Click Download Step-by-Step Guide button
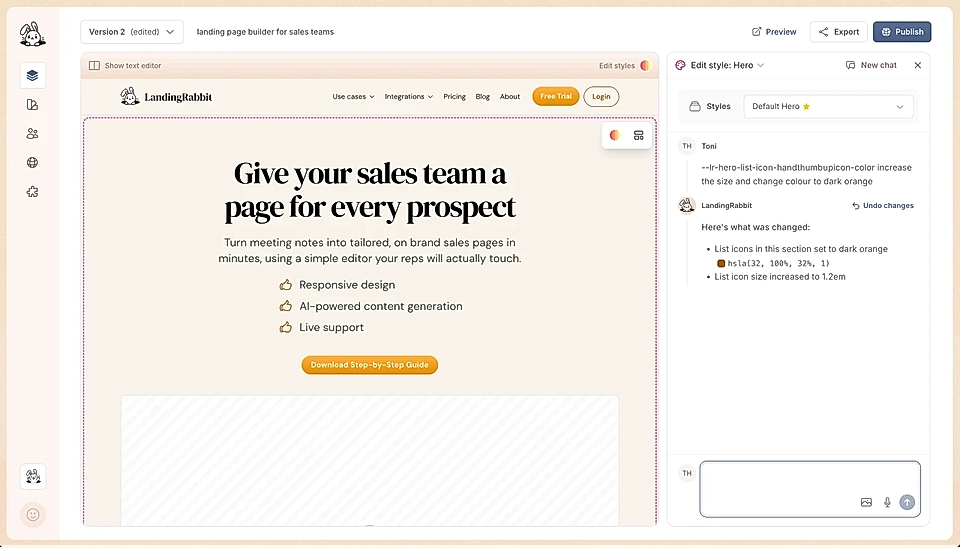960x548 pixels. [369, 365]
